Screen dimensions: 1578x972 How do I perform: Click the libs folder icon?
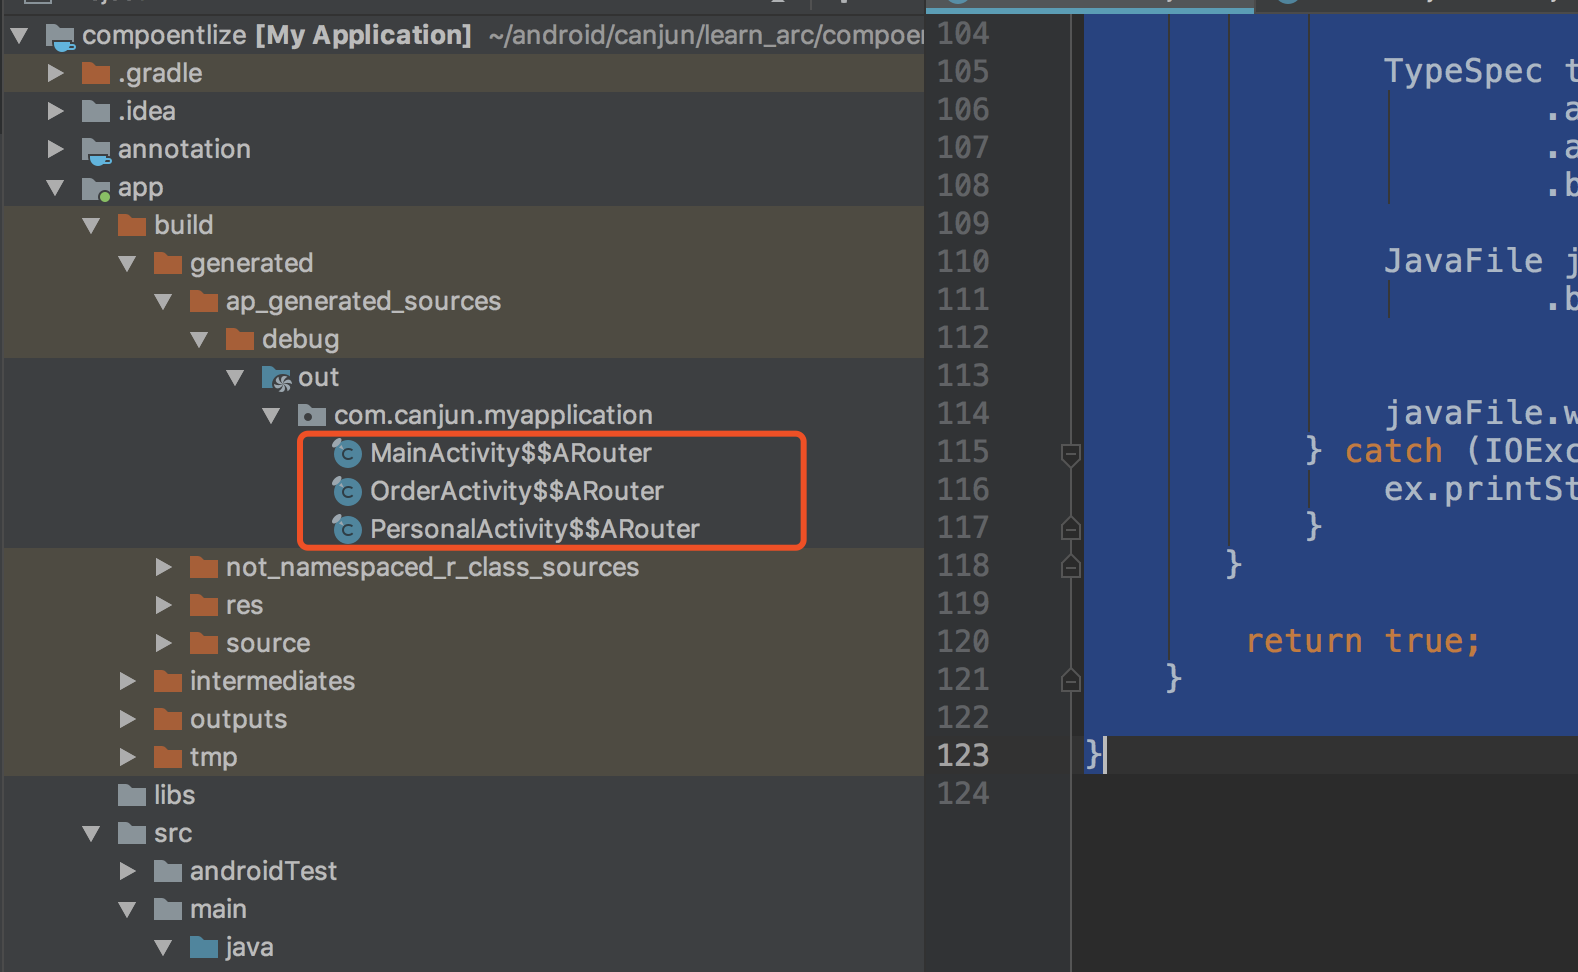[x=132, y=796]
